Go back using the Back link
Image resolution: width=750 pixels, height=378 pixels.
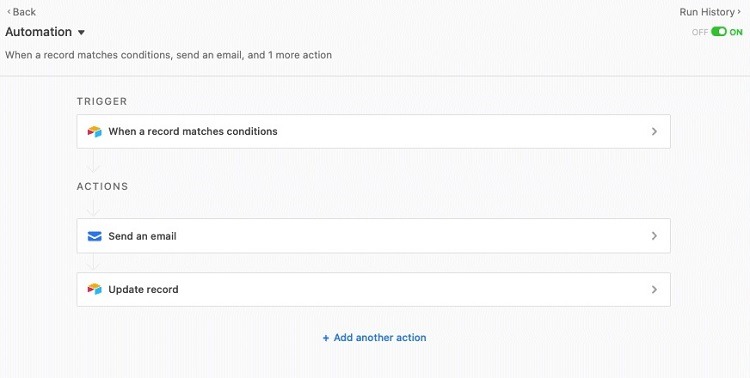[24, 12]
